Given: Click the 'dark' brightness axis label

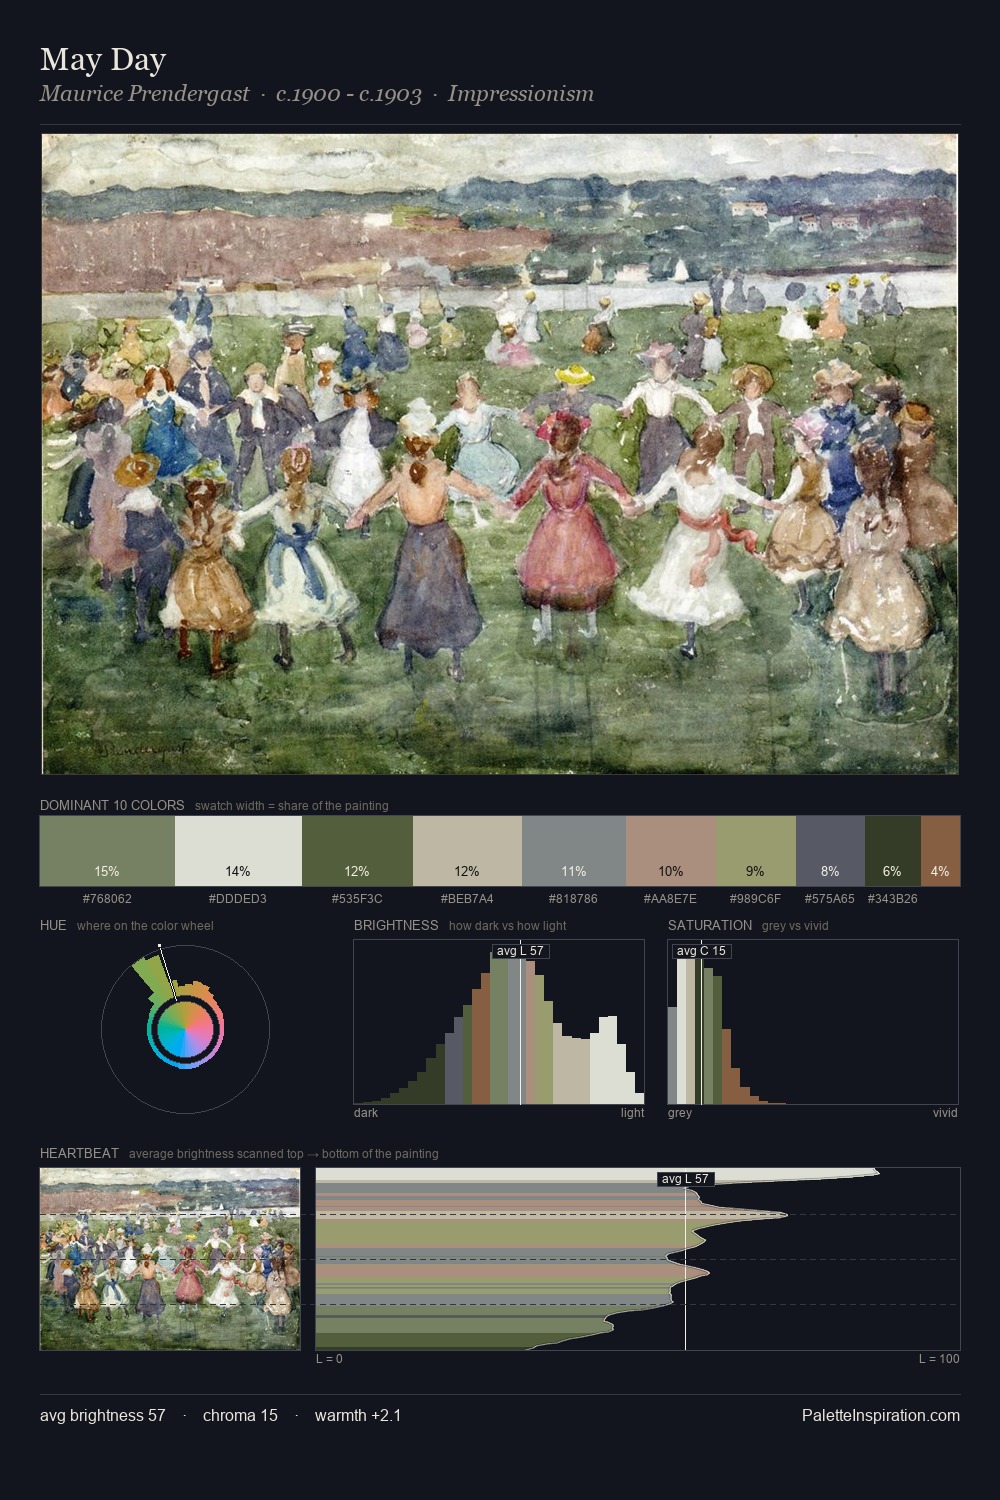Looking at the screenshot, I should coord(366,1113).
